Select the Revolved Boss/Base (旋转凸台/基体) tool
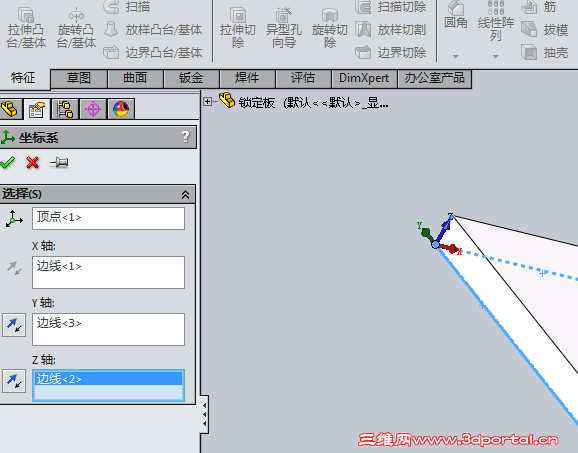The height and width of the screenshot is (453, 578). pyautogui.click(x=76, y=28)
